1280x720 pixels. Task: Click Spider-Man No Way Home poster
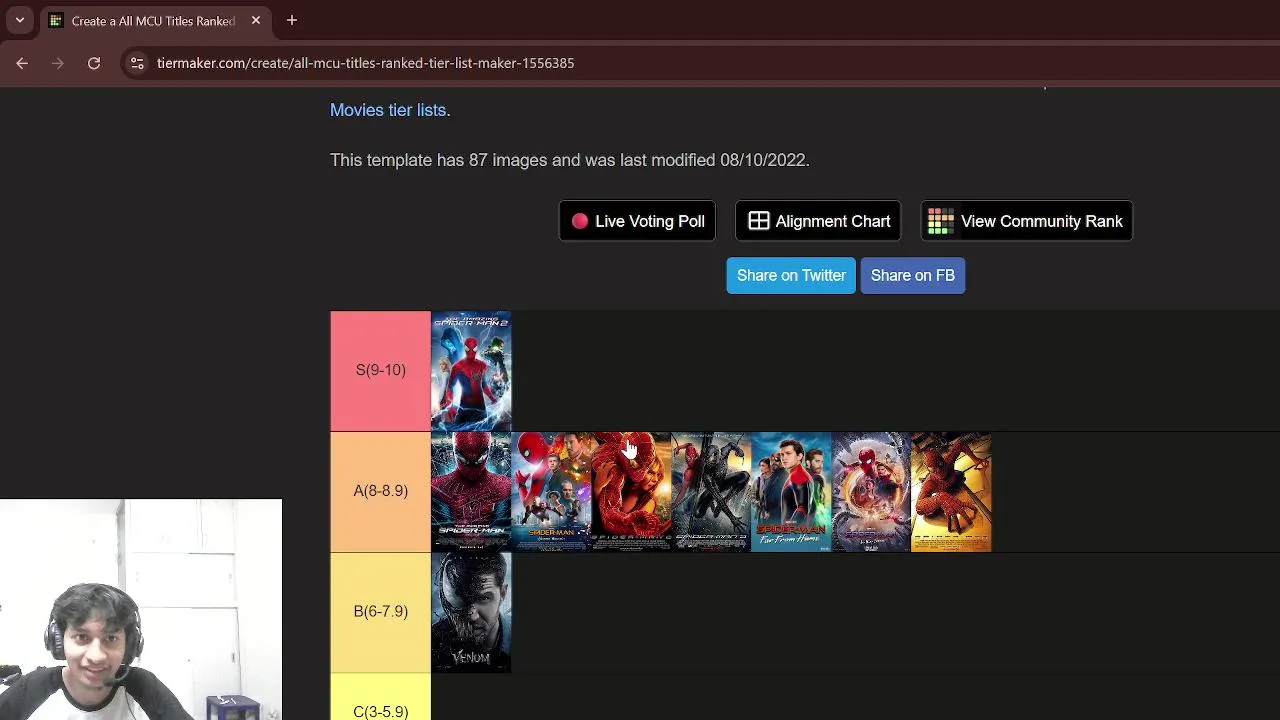[871, 492]
